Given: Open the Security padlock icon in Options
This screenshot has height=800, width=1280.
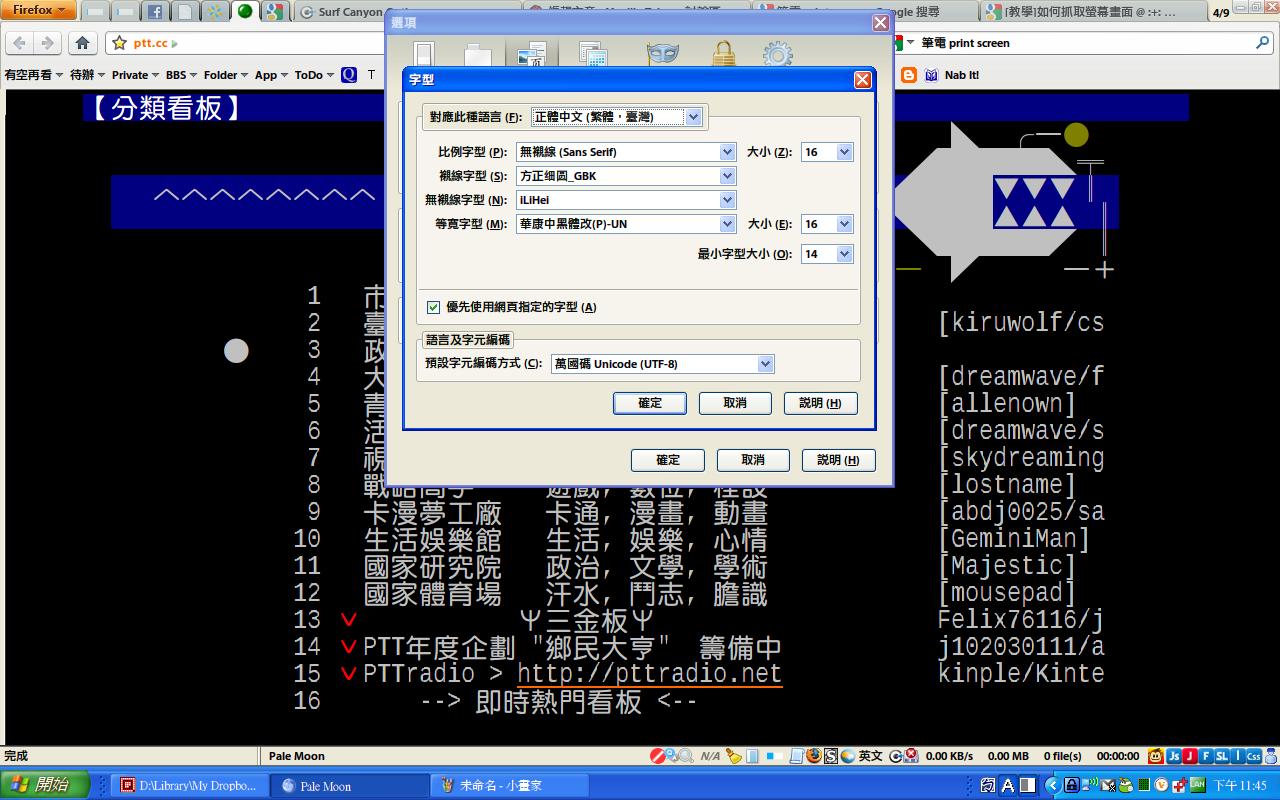Looking at the screenshot, I should pyautogui.click(x=723, y=55).
